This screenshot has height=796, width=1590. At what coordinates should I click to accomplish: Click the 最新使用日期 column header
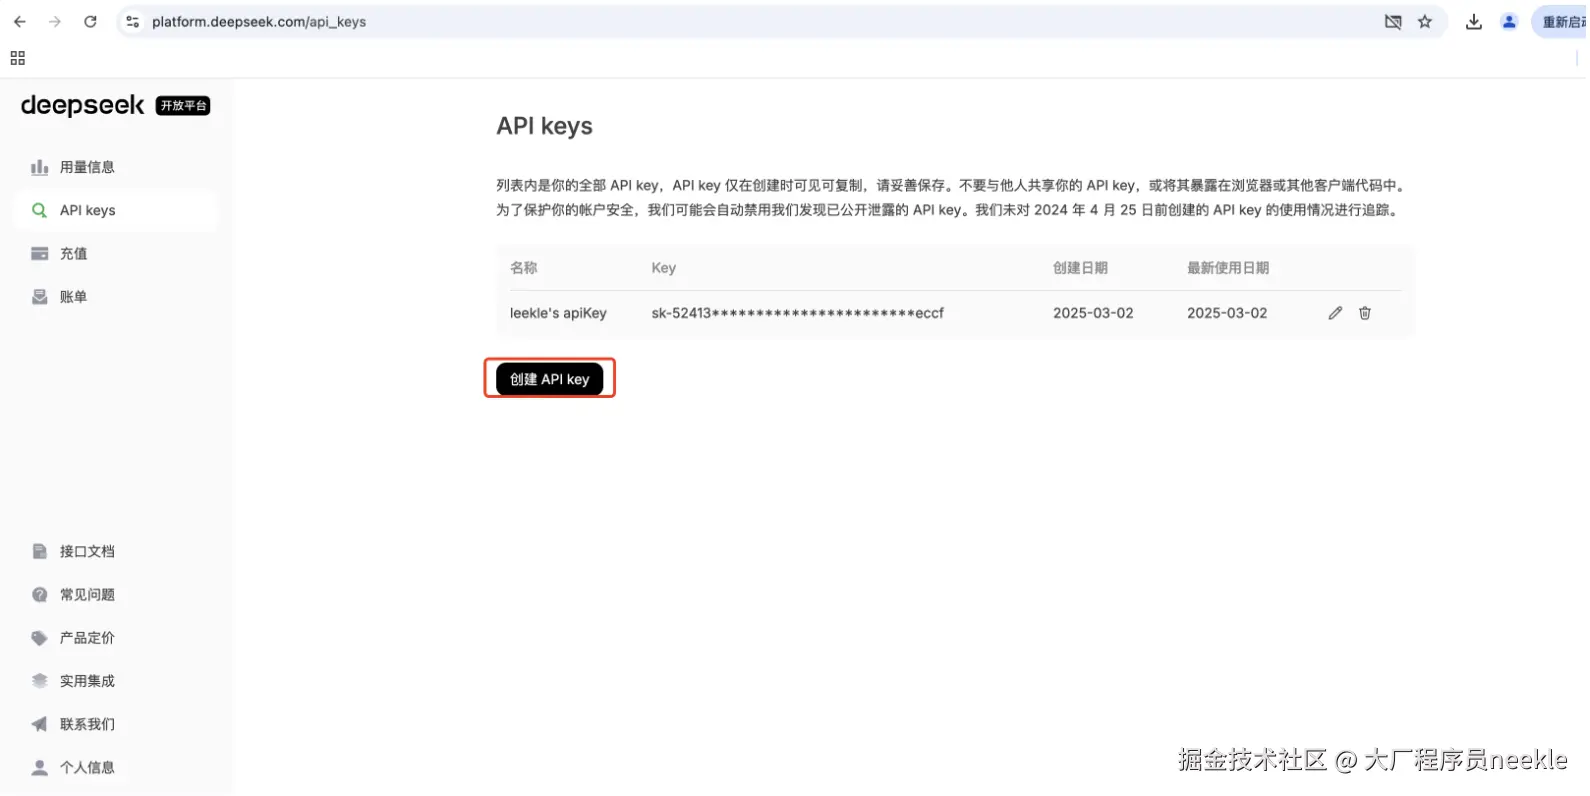coord(1228,268)
